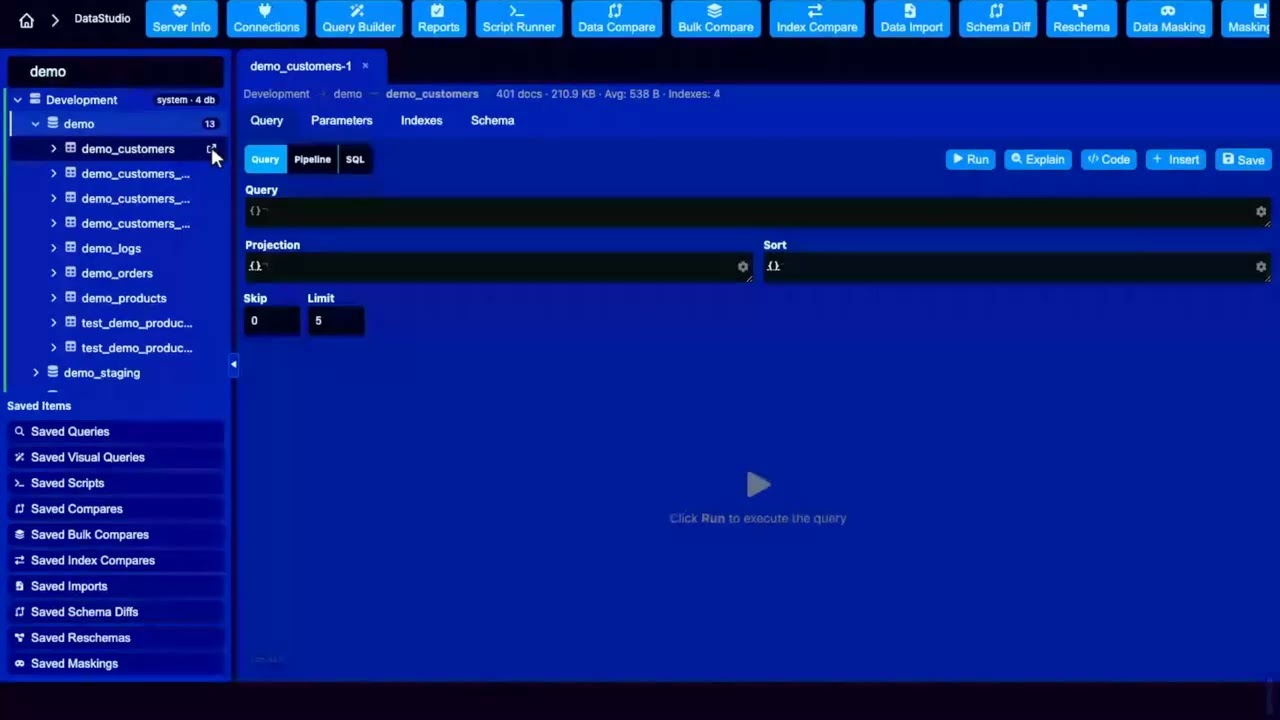This screenshot has height=720, width=1280.
Task: Select the demo_staging database
Action: coord(102,373)
